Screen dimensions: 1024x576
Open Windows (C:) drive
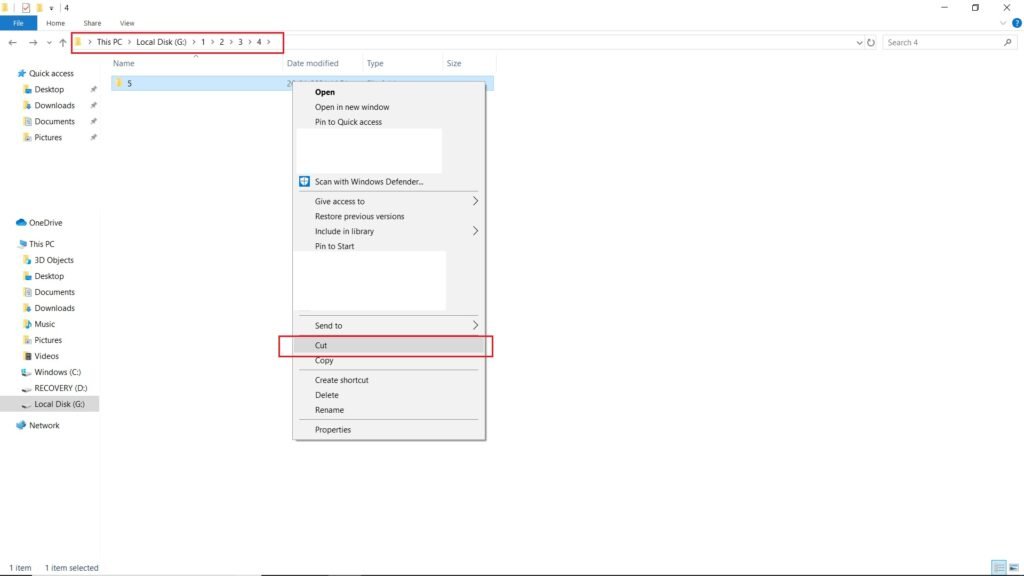(57, 372)
